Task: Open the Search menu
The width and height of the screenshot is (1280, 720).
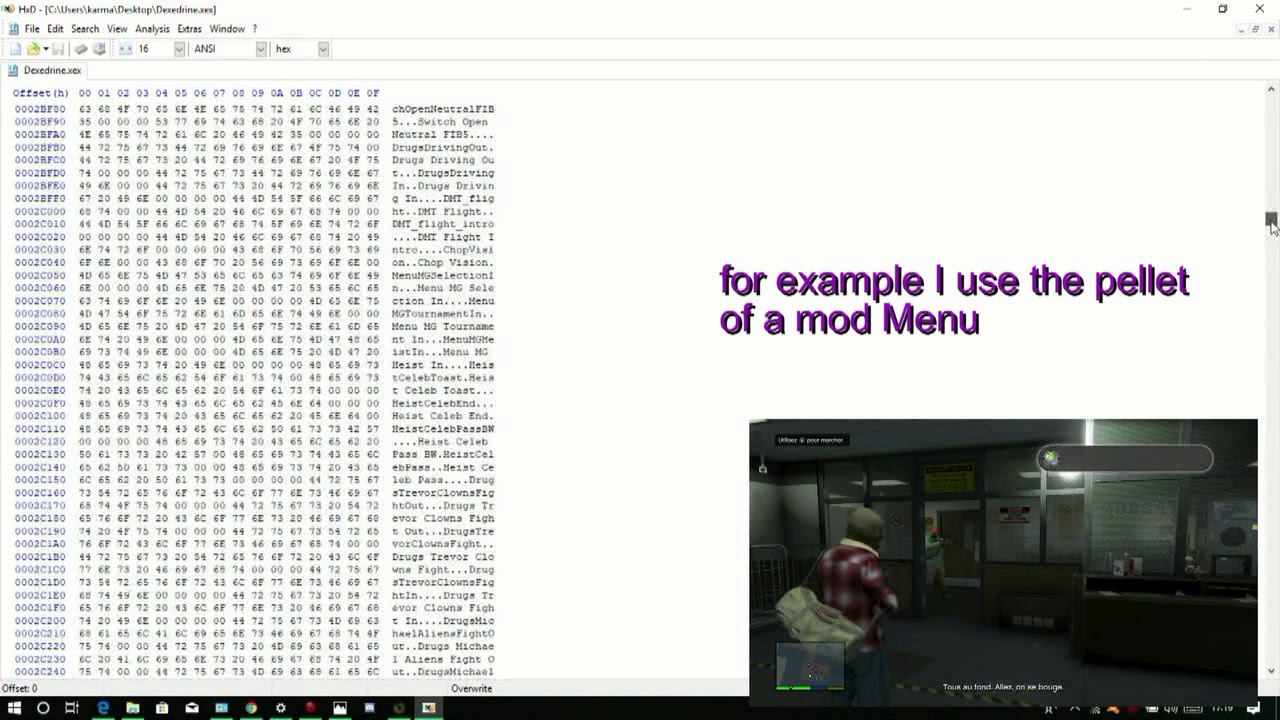Action: (85, 29)
